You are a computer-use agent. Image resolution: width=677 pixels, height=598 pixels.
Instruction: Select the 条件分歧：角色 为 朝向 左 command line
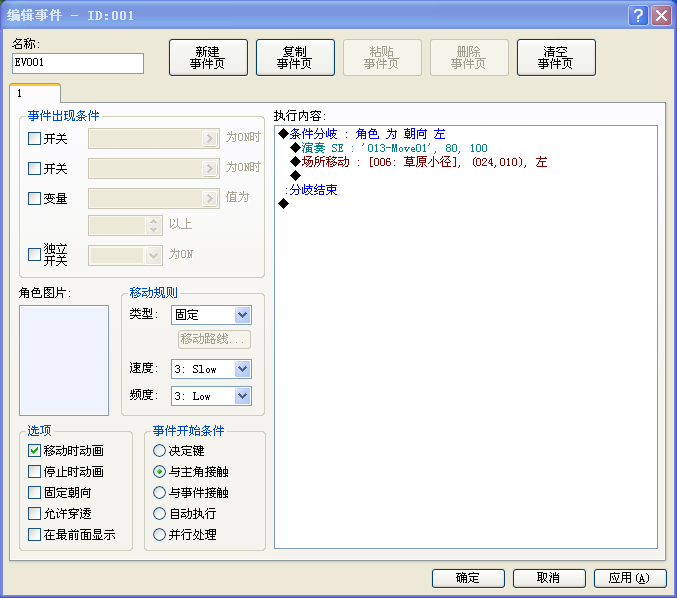[362, 134]
